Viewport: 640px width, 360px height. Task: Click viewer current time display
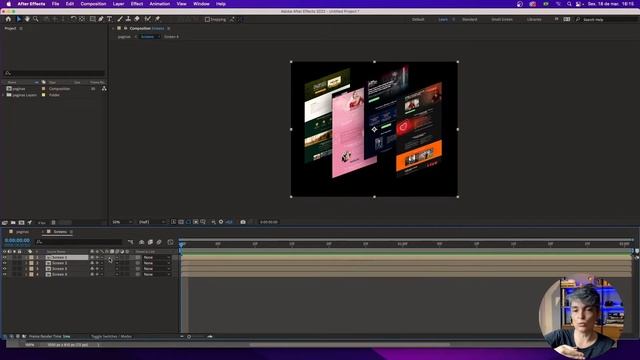(x=269, y=222)
